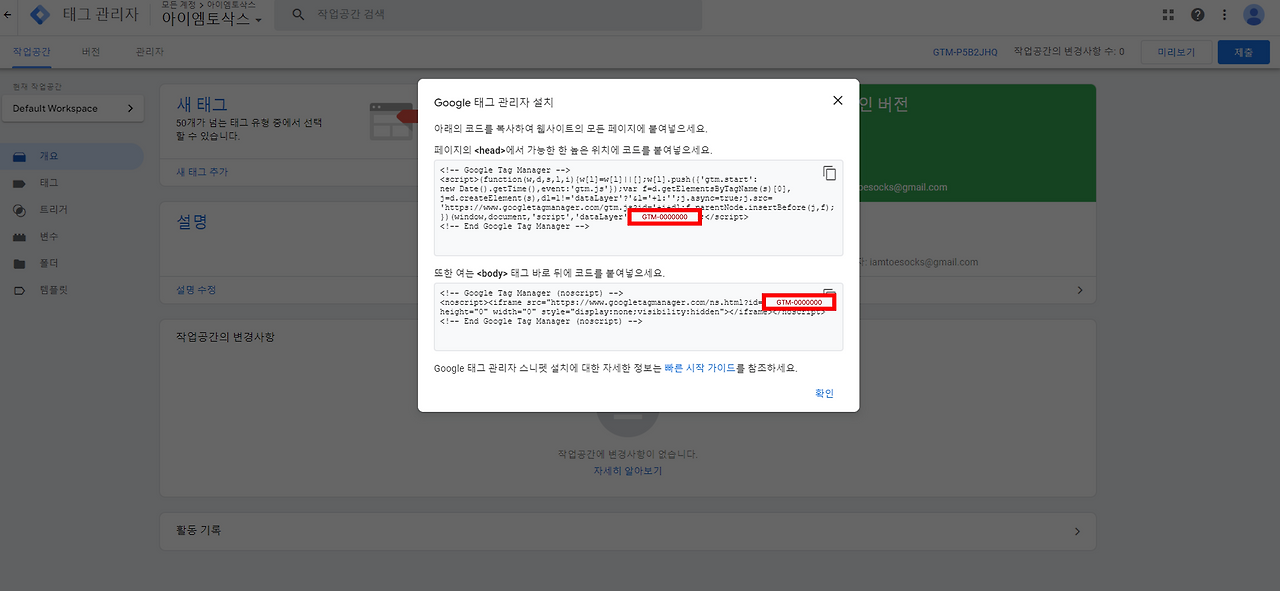Click the 확인 button in the dialog
Image resolution: width=1280 pixels, height=591 pixels.
click(x=824, y=393)
